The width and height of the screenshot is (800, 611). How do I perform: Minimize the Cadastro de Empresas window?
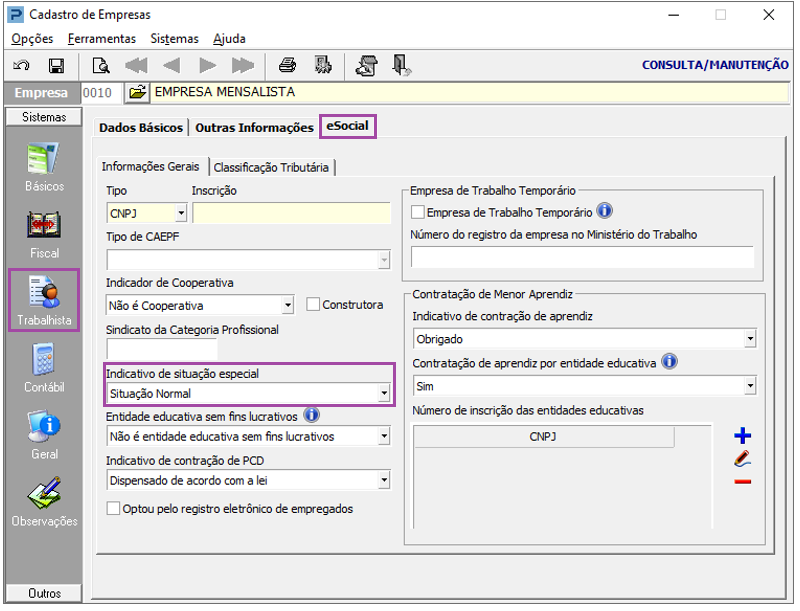(674, 15)
